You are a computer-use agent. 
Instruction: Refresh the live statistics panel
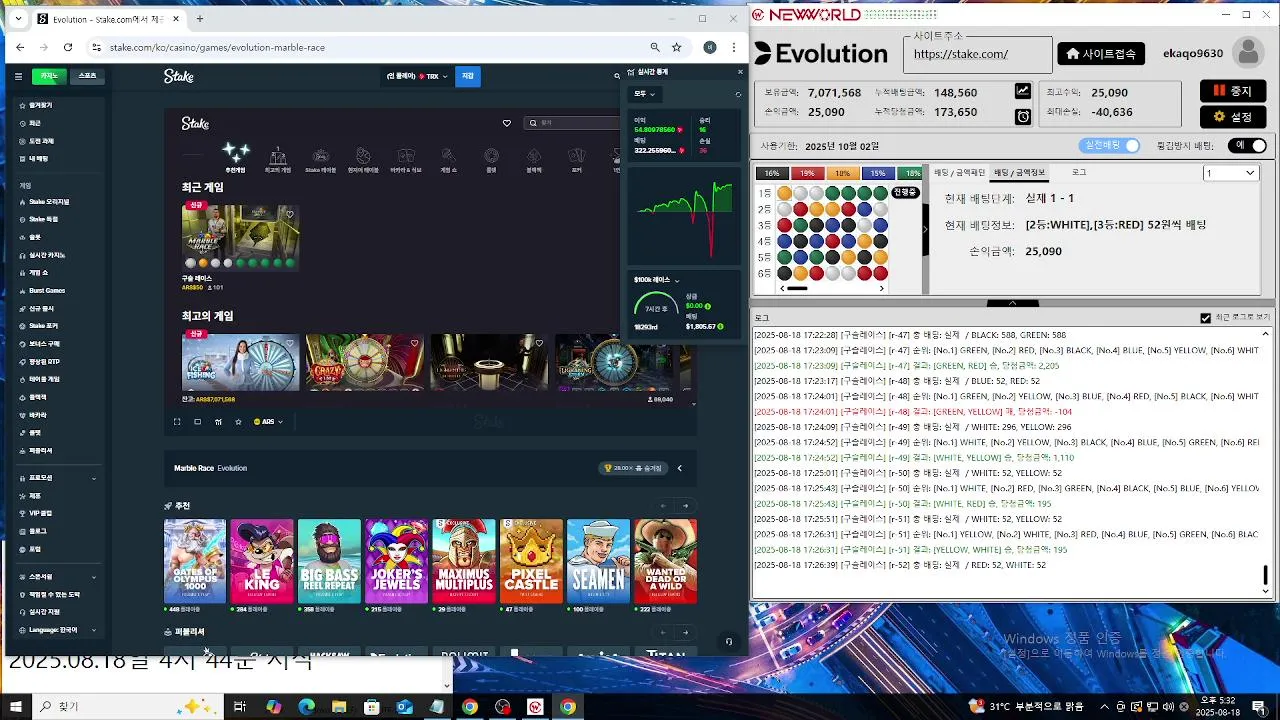point(738,94)
